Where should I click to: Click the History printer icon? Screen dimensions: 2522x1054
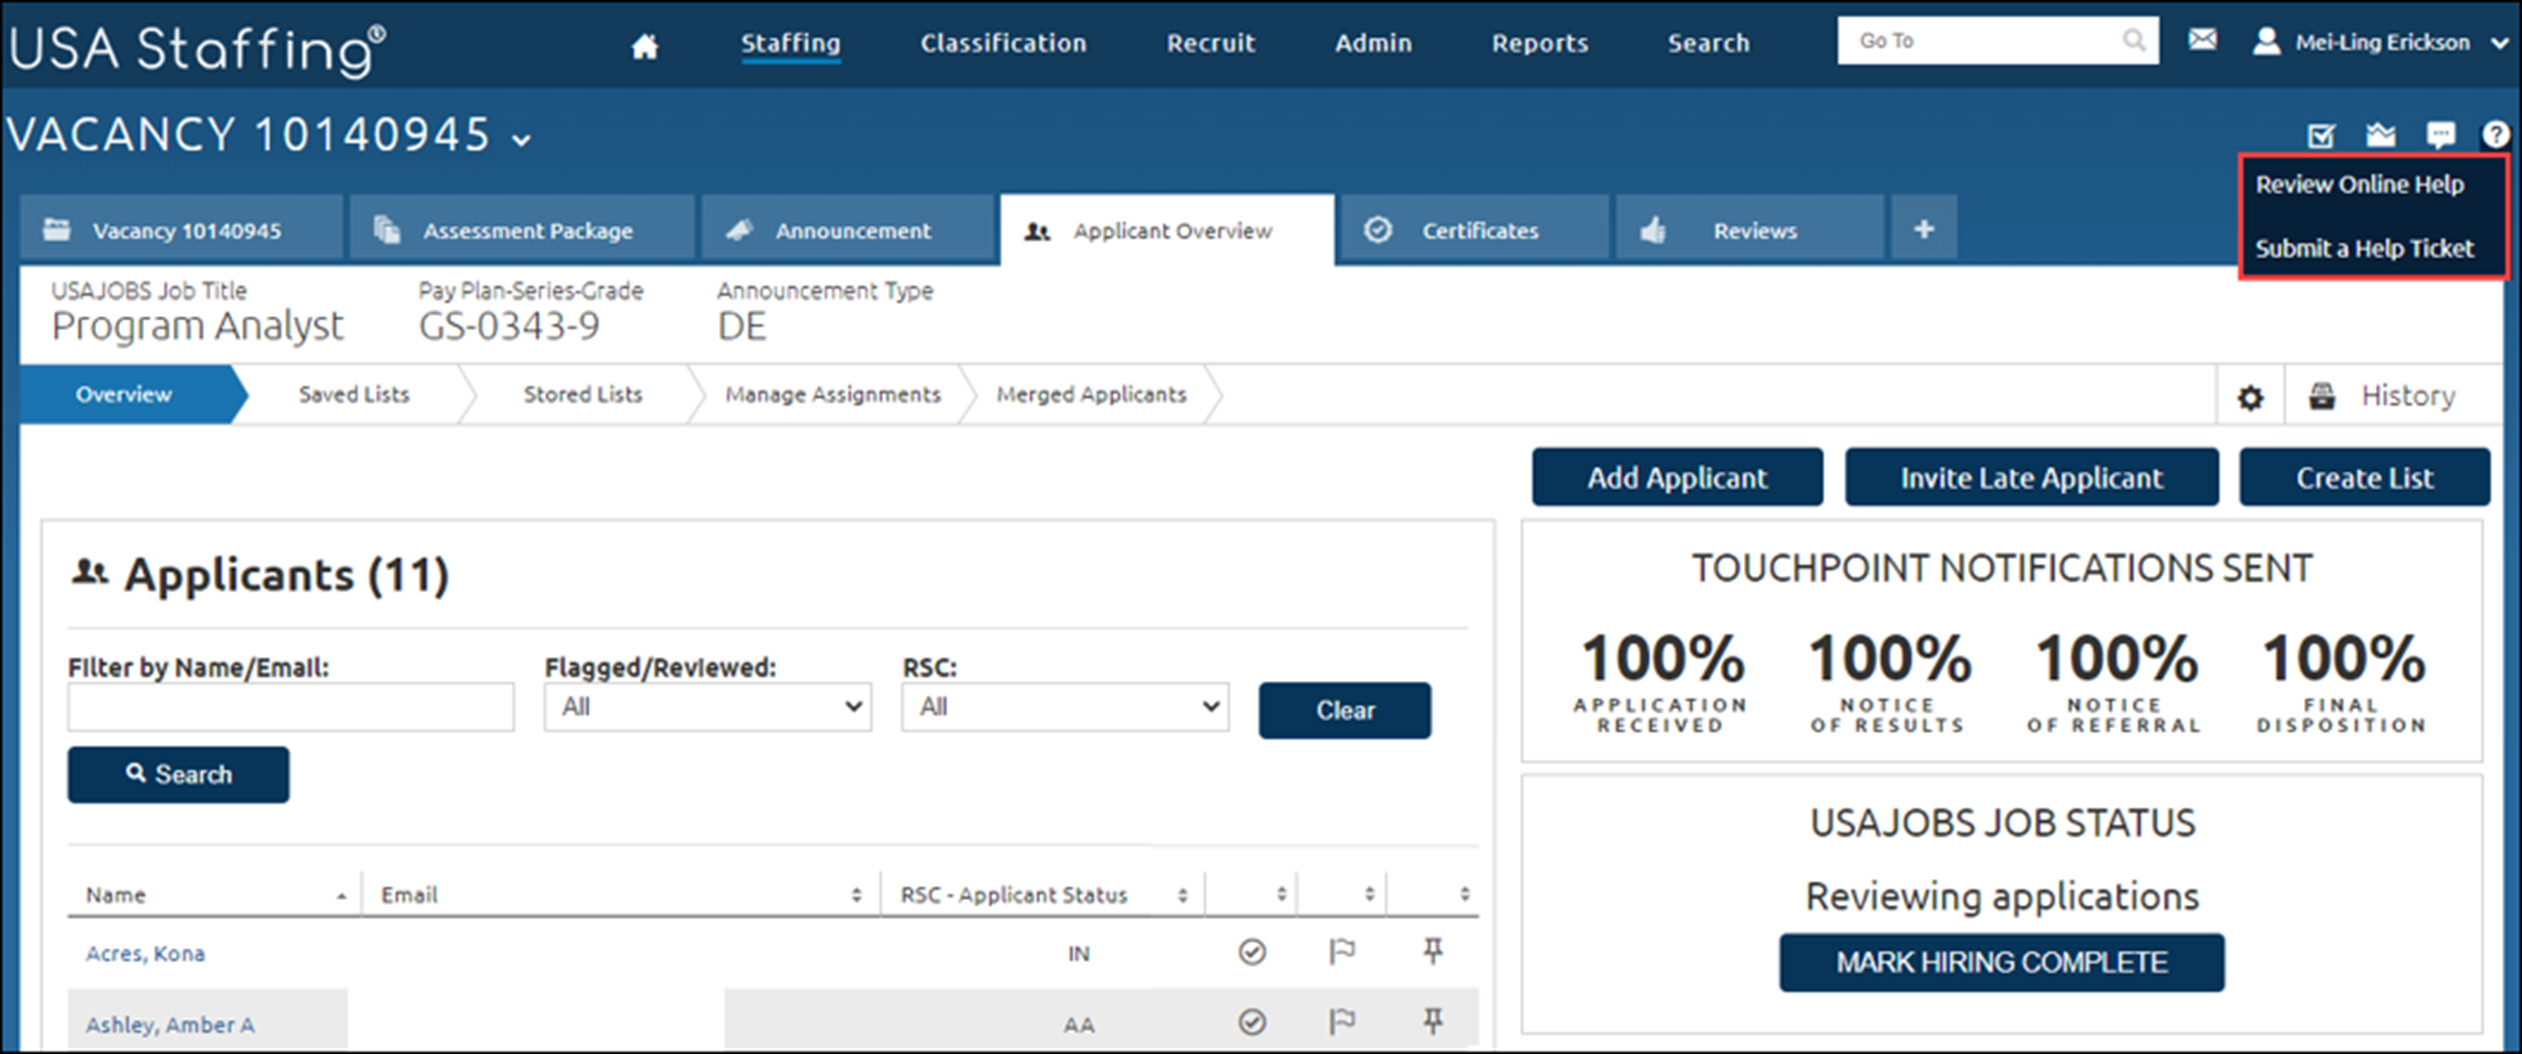(x=2322, y=396)
